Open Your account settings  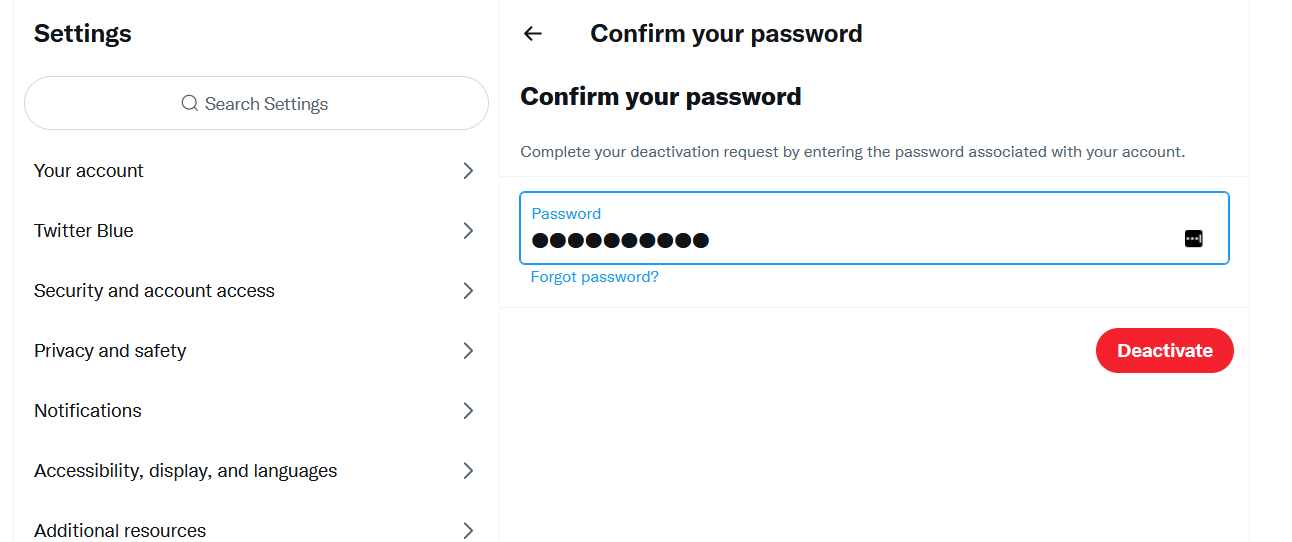point(89,171)
